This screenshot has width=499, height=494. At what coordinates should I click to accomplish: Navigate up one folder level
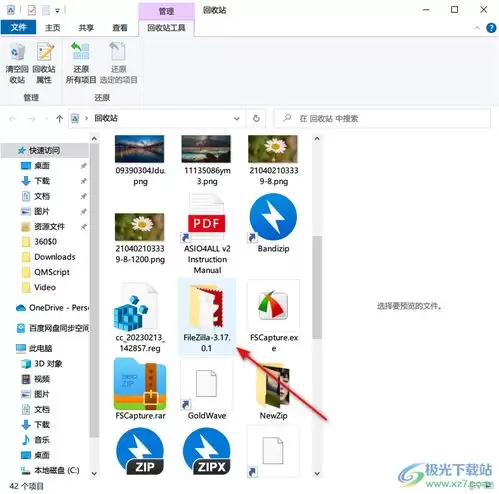point(59,118)
